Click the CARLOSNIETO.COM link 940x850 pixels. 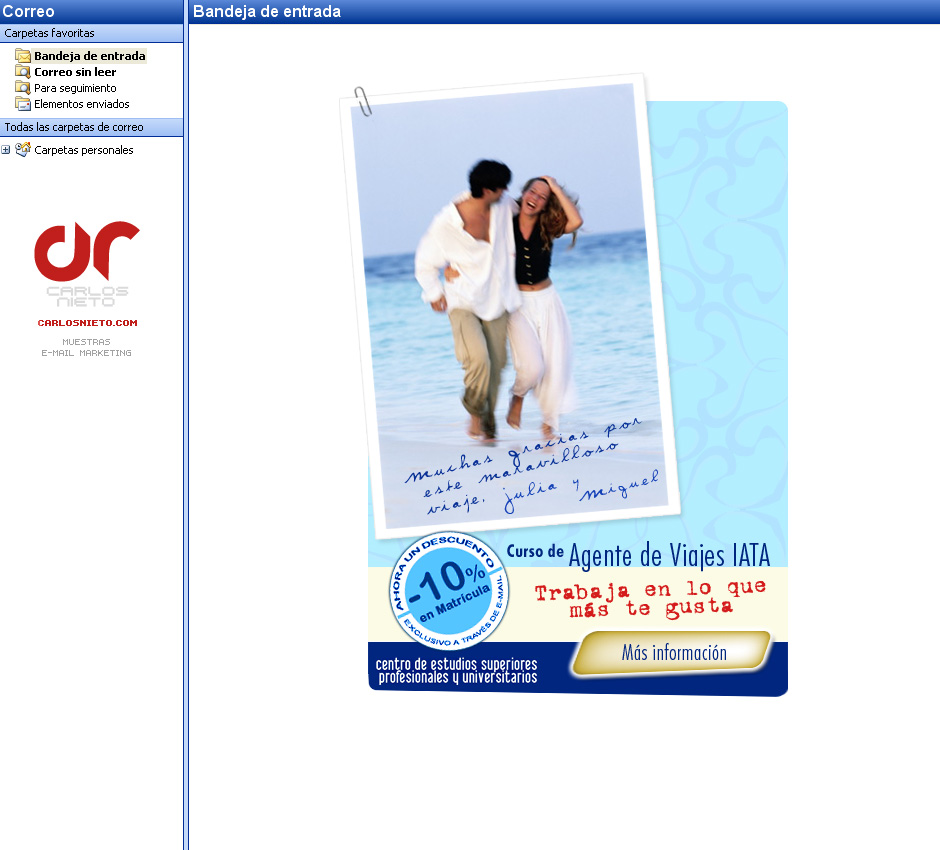pos(88,322)
